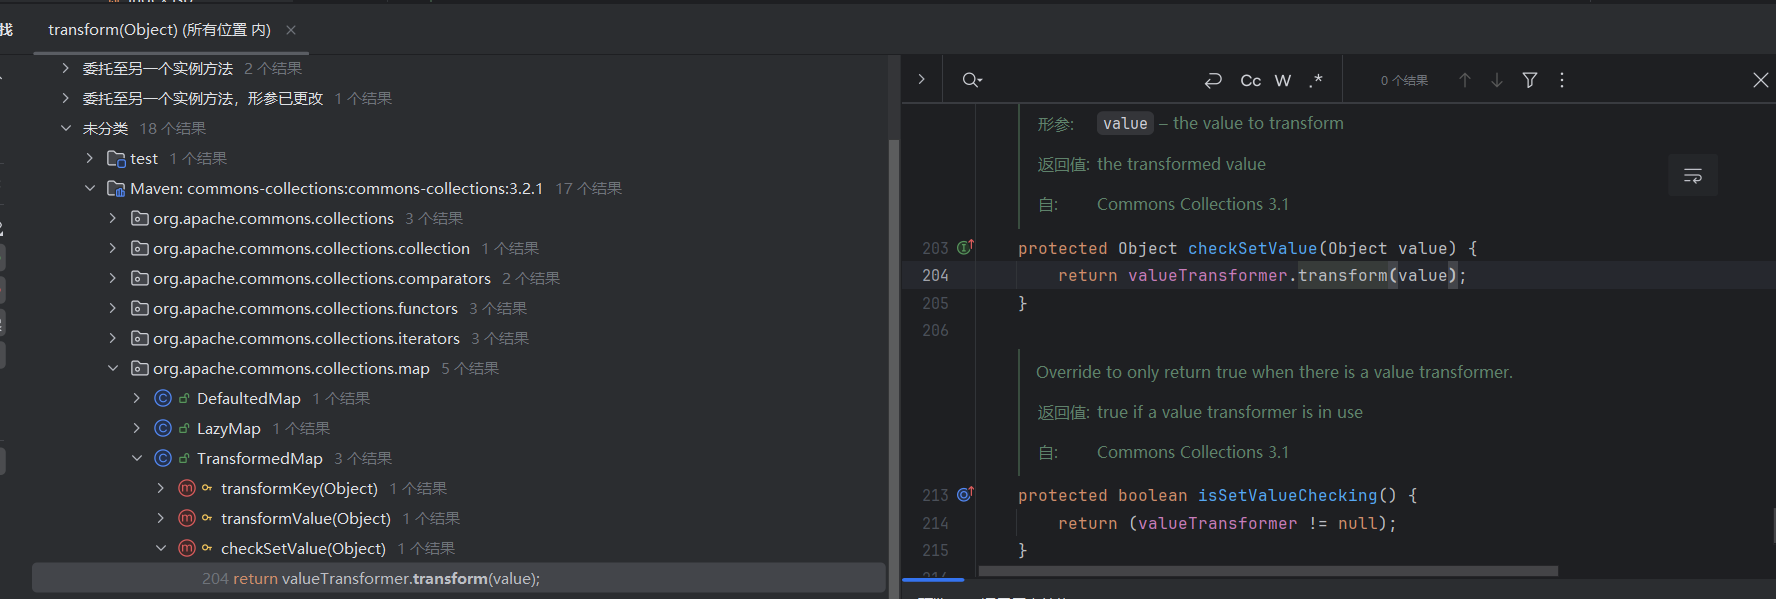The width and height of the screenshot is (1776, 599).
Task: Insert new line in search field
Action: tap(1213, 80)
